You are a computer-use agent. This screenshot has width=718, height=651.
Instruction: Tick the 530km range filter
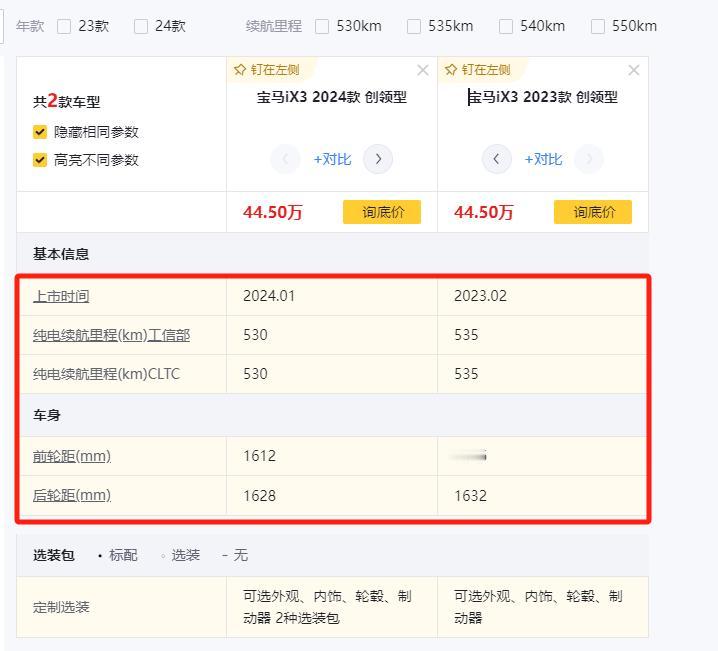tap(322, 27)
